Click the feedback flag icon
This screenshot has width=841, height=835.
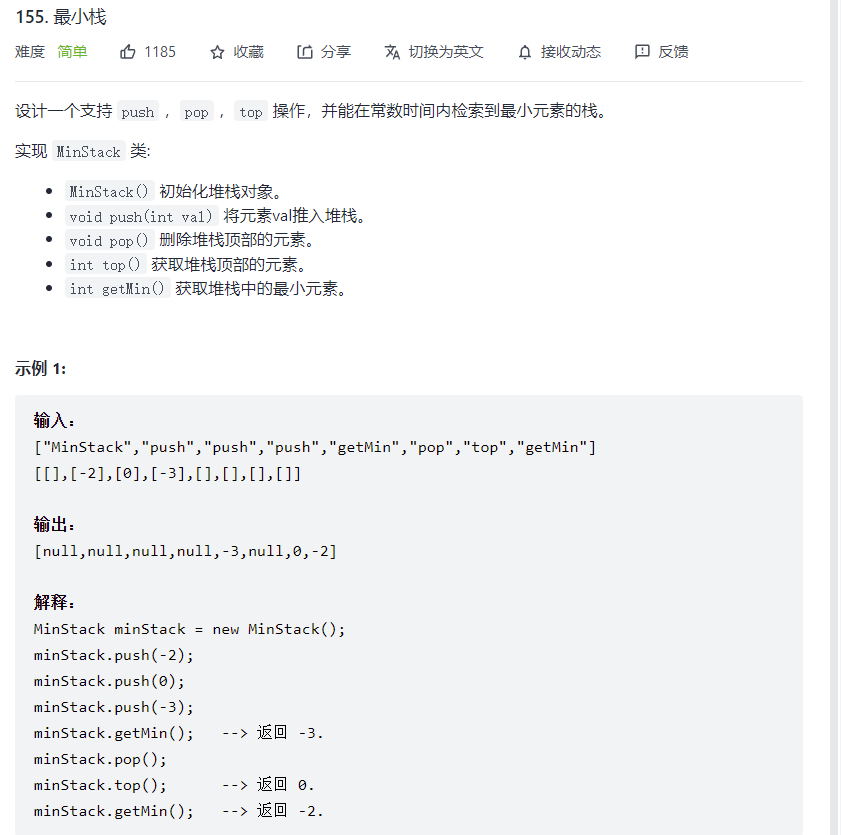click(x=642, y=52)
